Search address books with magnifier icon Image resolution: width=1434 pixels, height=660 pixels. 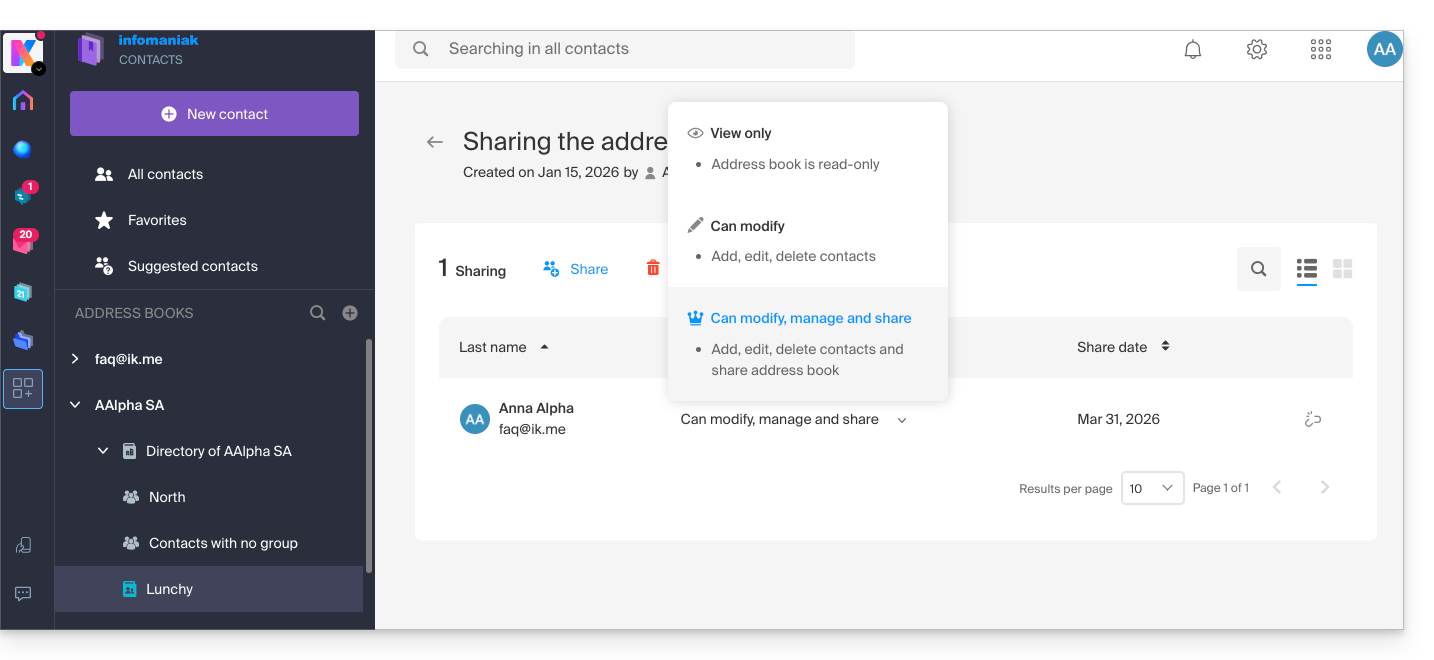[318, 313]
